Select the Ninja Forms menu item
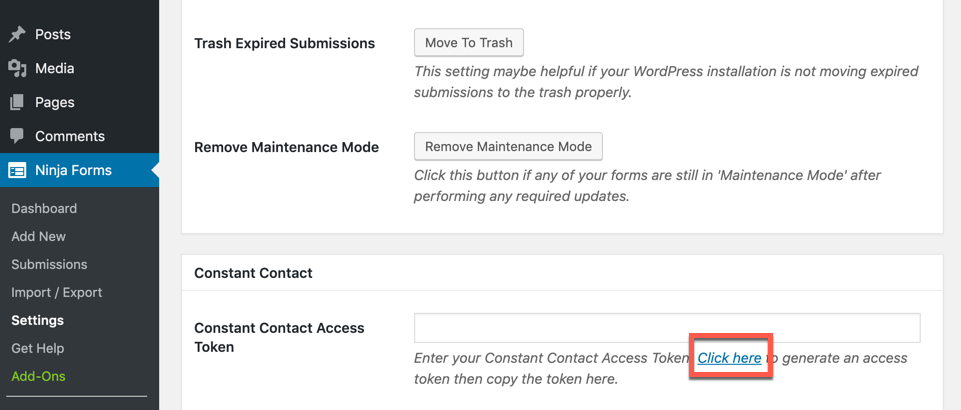Image resolution: width=961 pixels, height=410 pixels. coord(73,170)
